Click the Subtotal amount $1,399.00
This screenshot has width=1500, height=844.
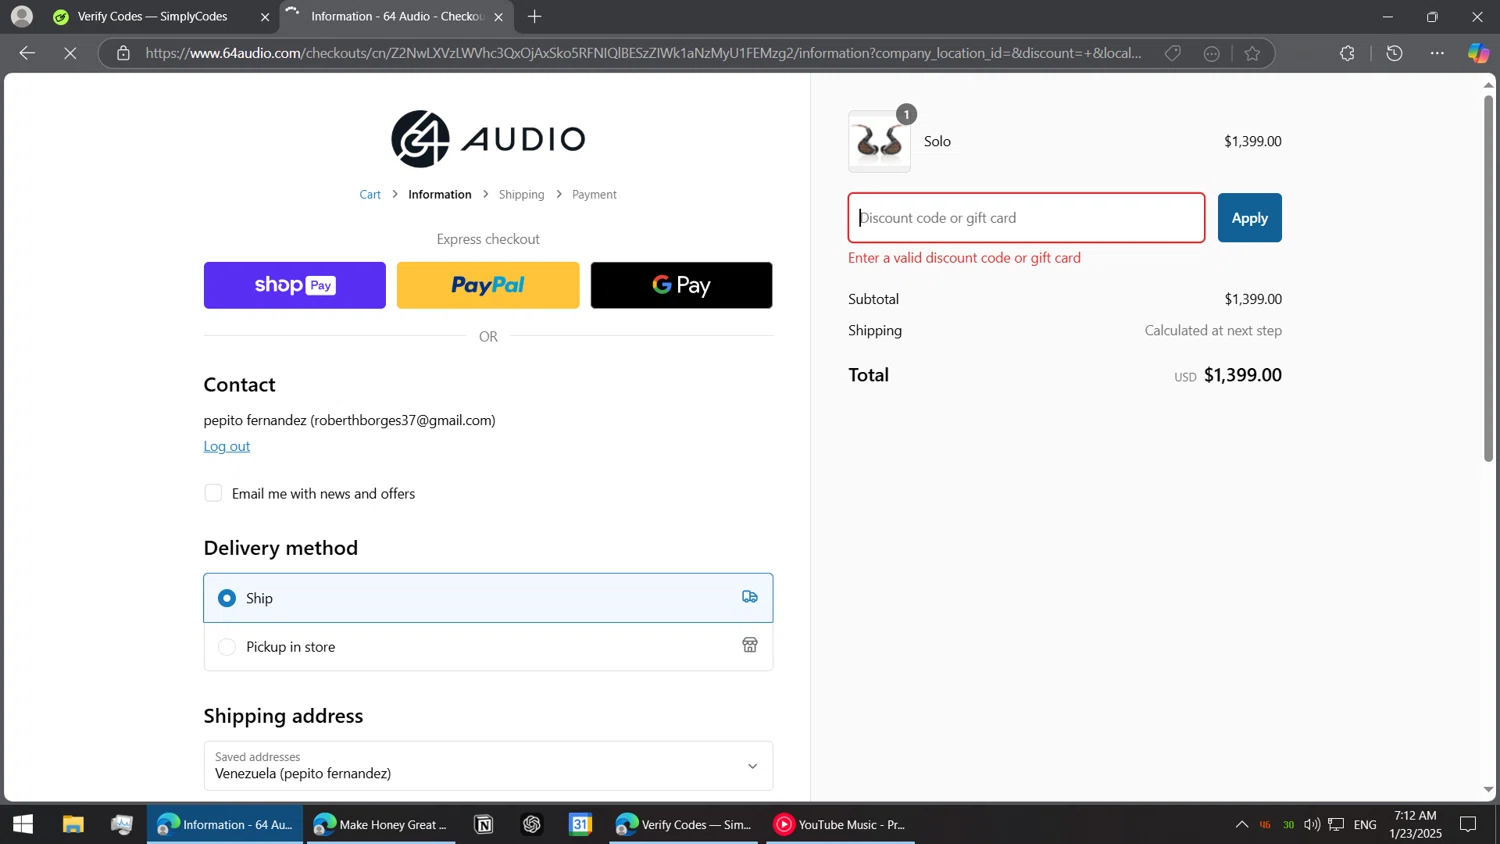click(x=1253, y=299)
